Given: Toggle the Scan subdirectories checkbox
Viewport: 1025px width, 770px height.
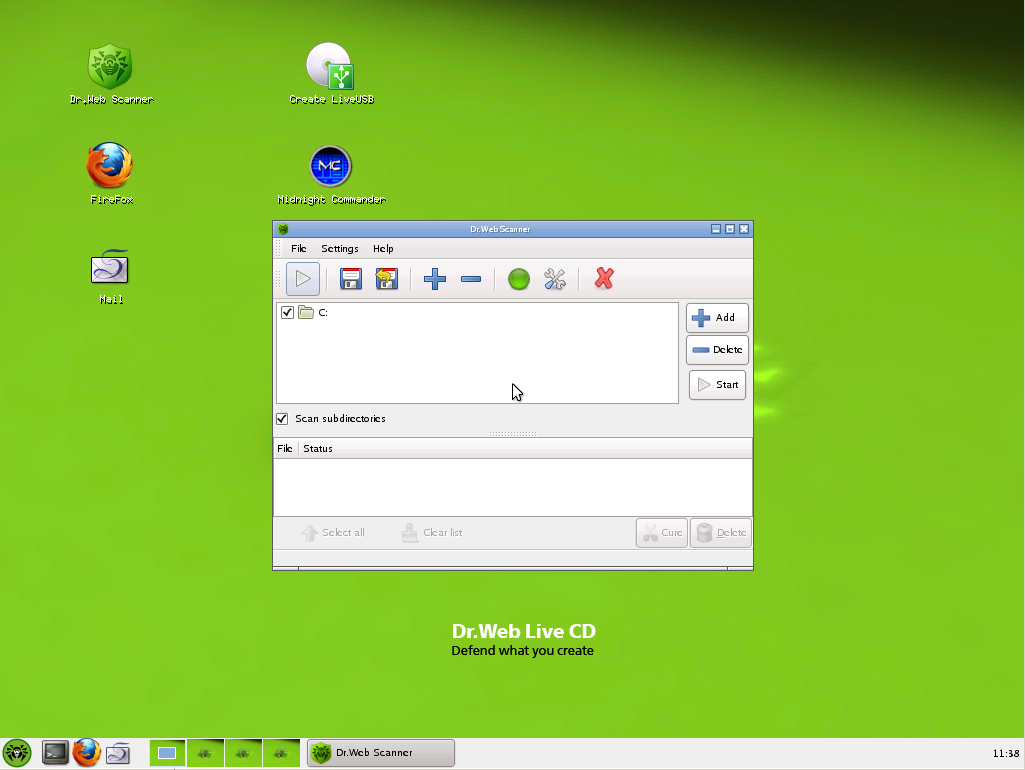Looking at the screenshot, I should (282, 419).
